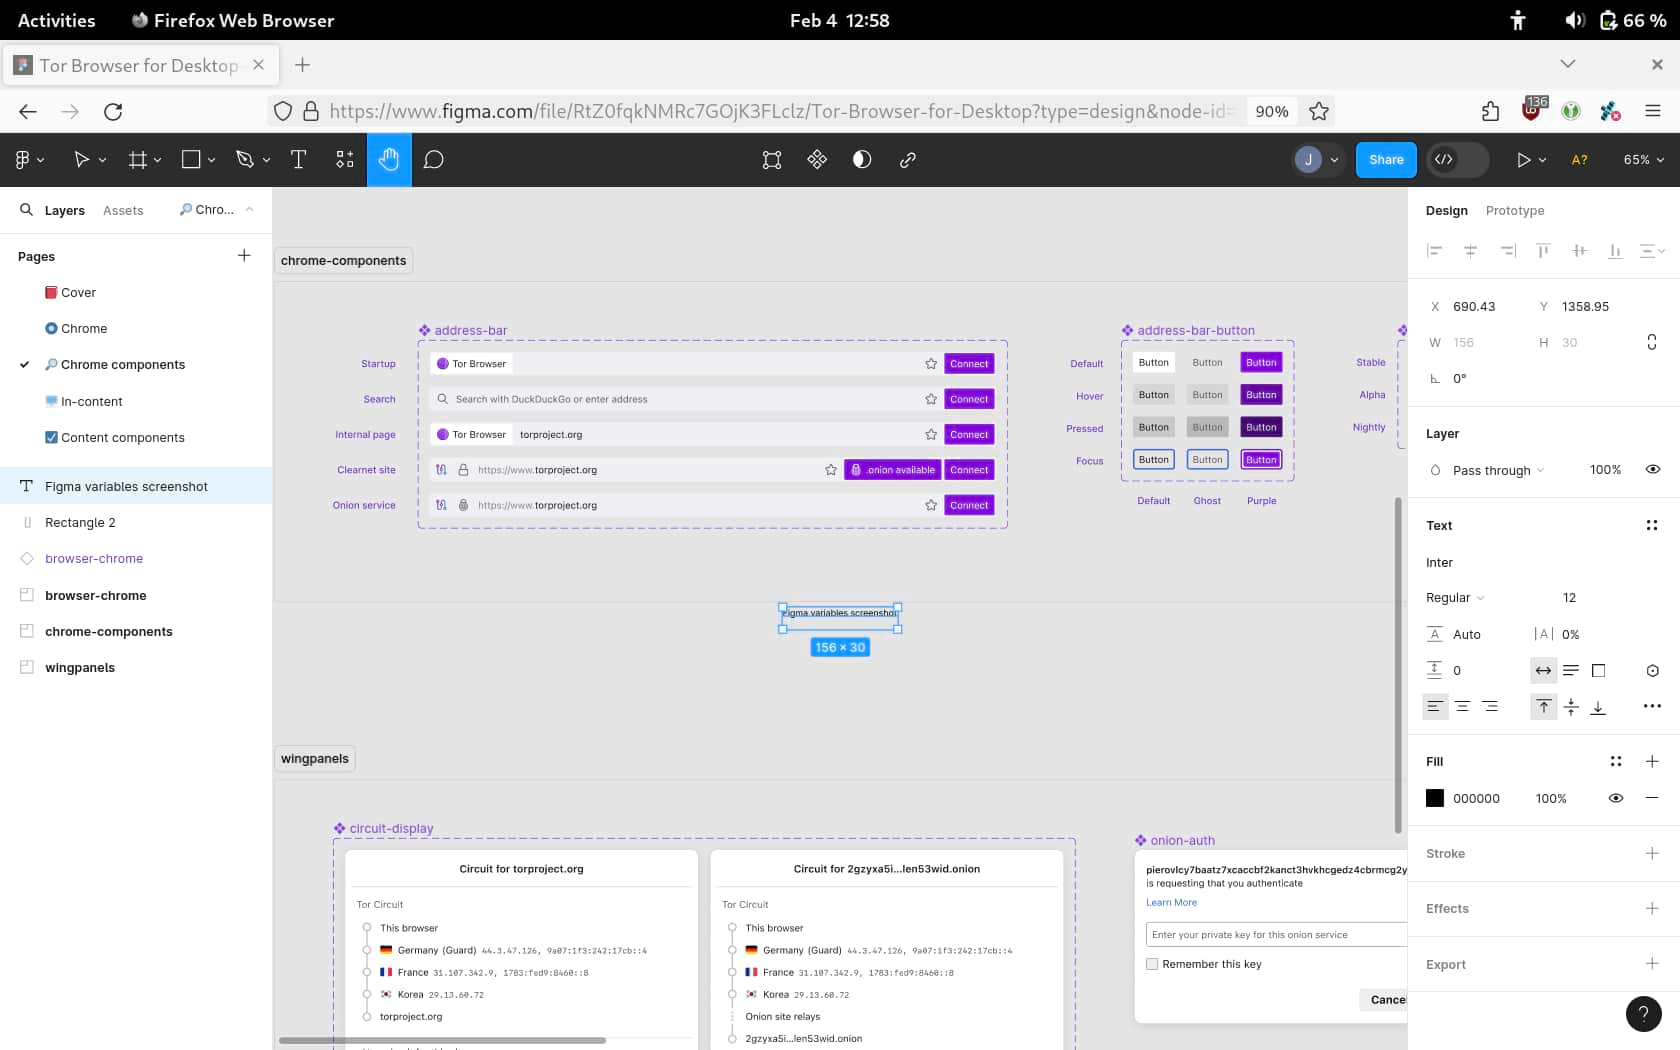This screenshot has width=1680, height=1050.
Task: Align top icon in Design panel
Action: click(1543, 251)
